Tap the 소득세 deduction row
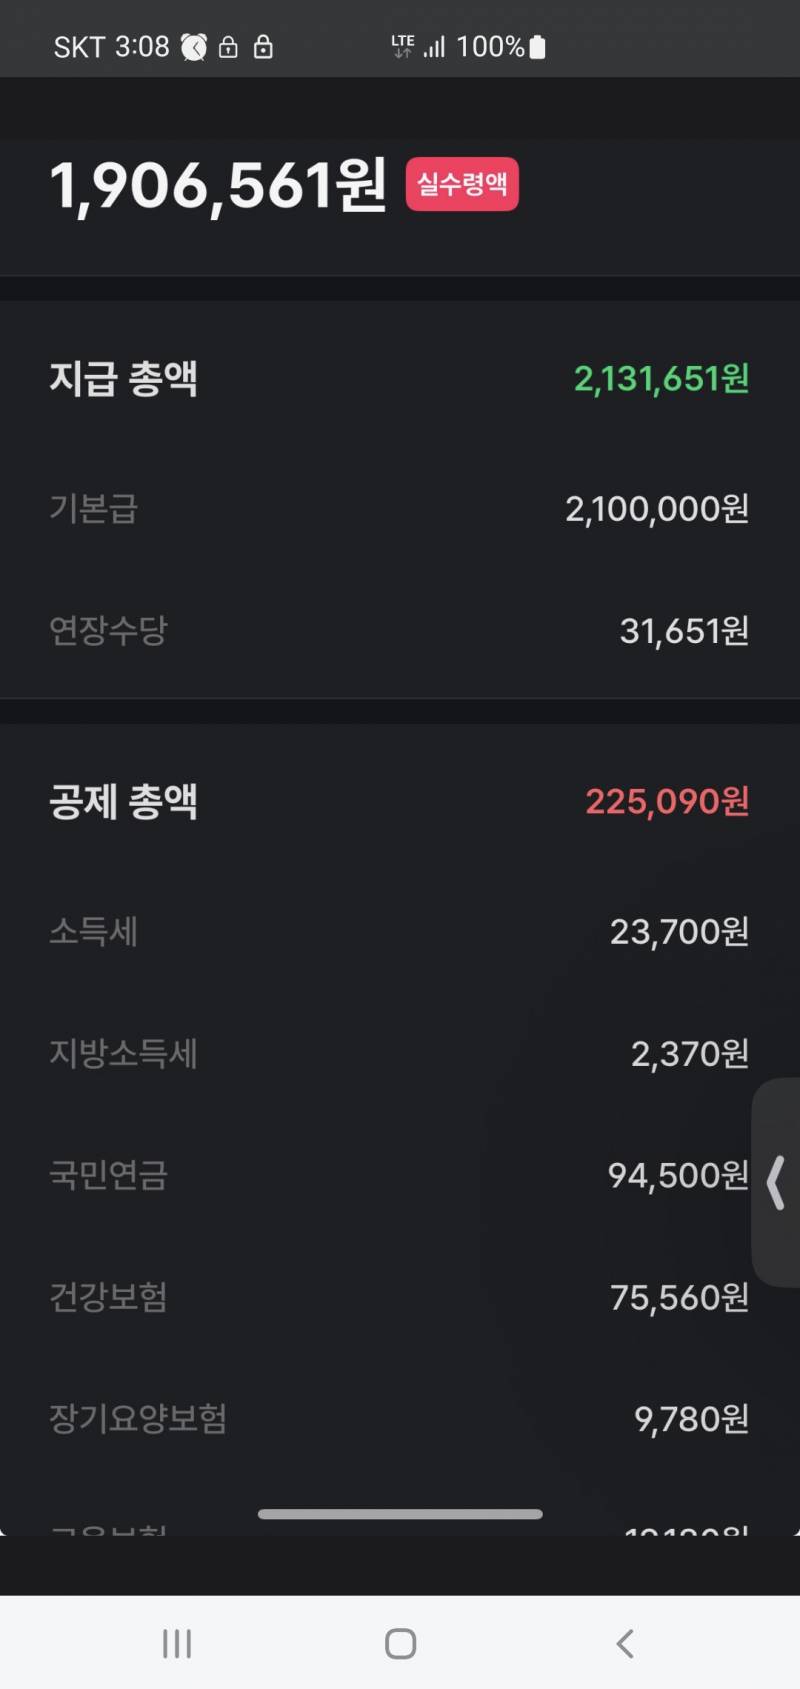Screen dimensions: 800x1689 pyautogui.click(x=400, y=932)
